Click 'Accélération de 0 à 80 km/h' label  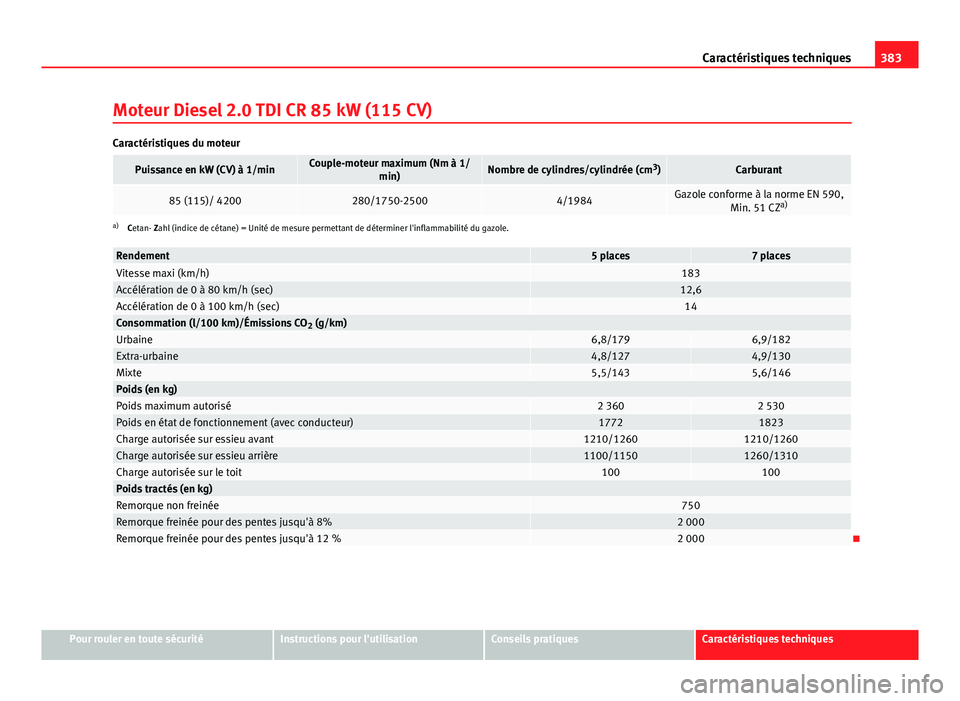pyautogui.click(x=194, y=290)
